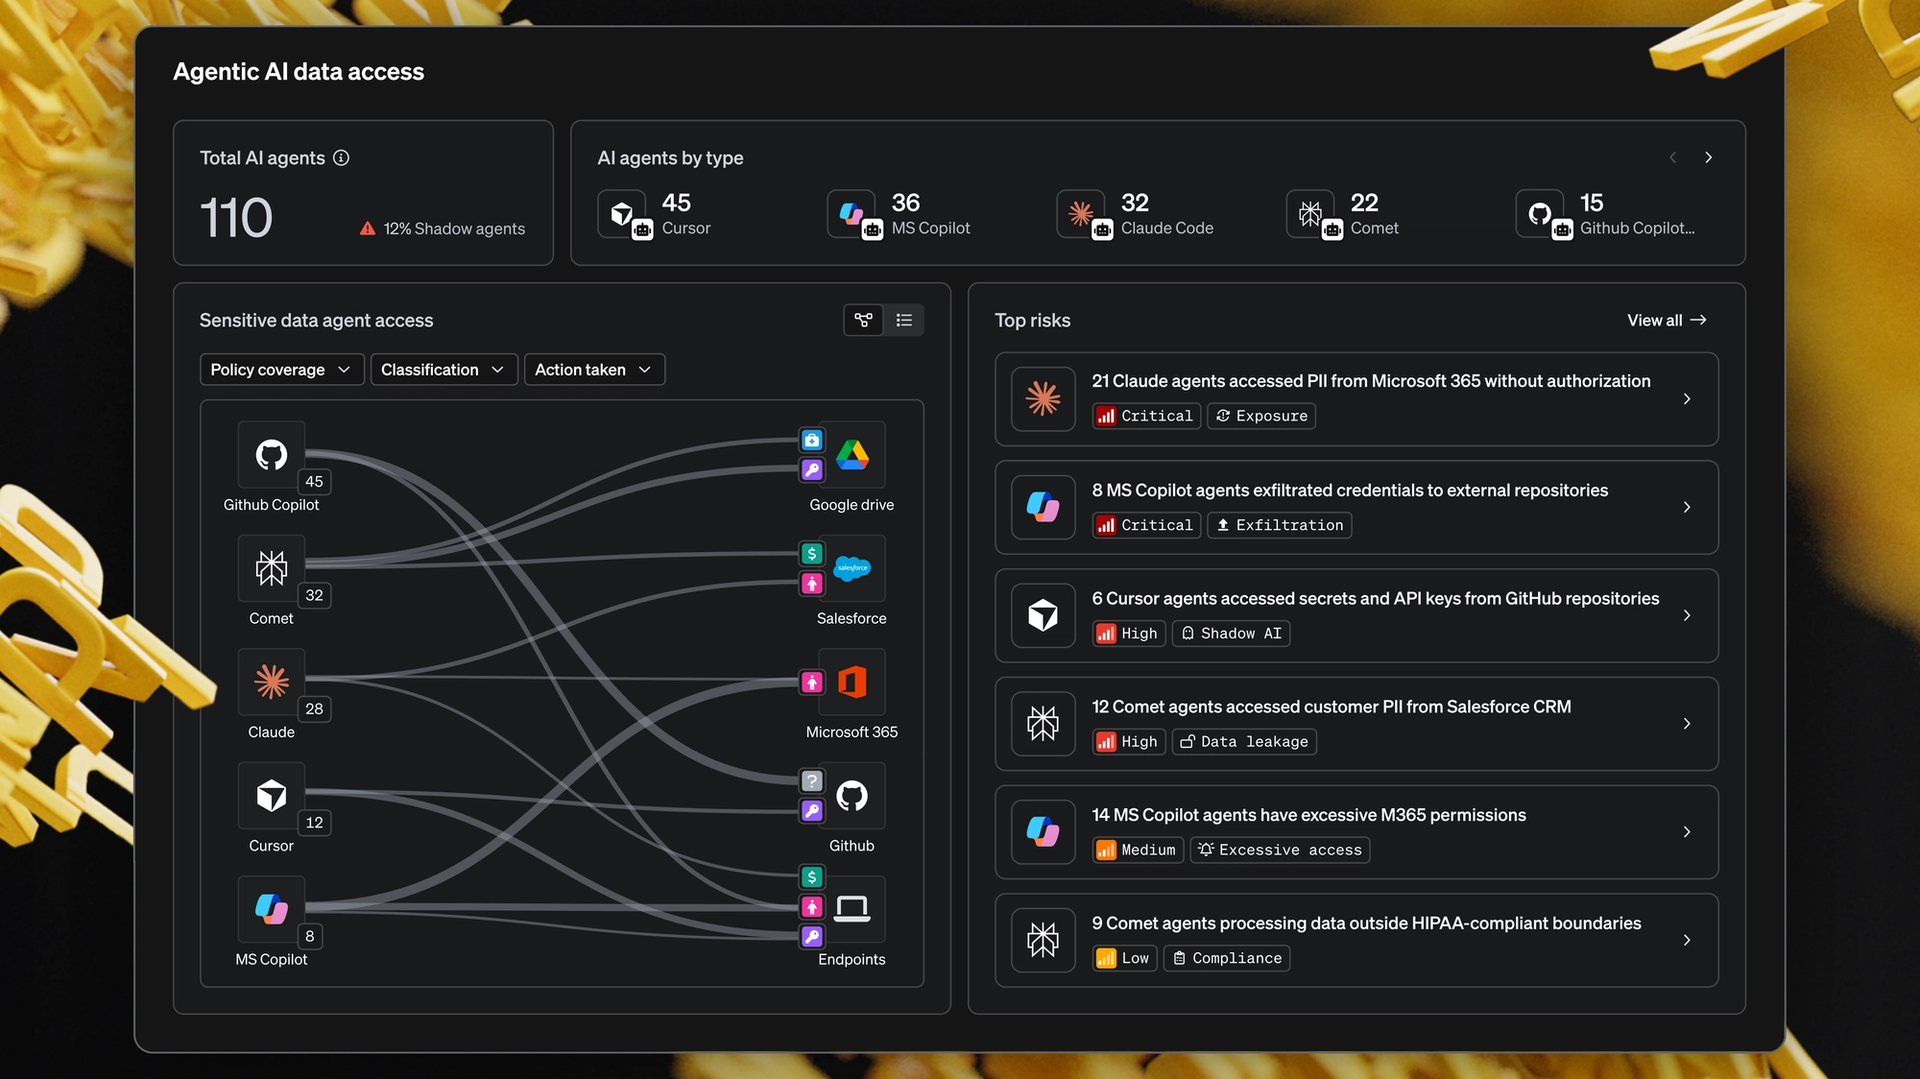Expand the MS Copilot exfiltrated credentials risk
This screenshot has height=1079, width=1920.
tap(1687, 507)
